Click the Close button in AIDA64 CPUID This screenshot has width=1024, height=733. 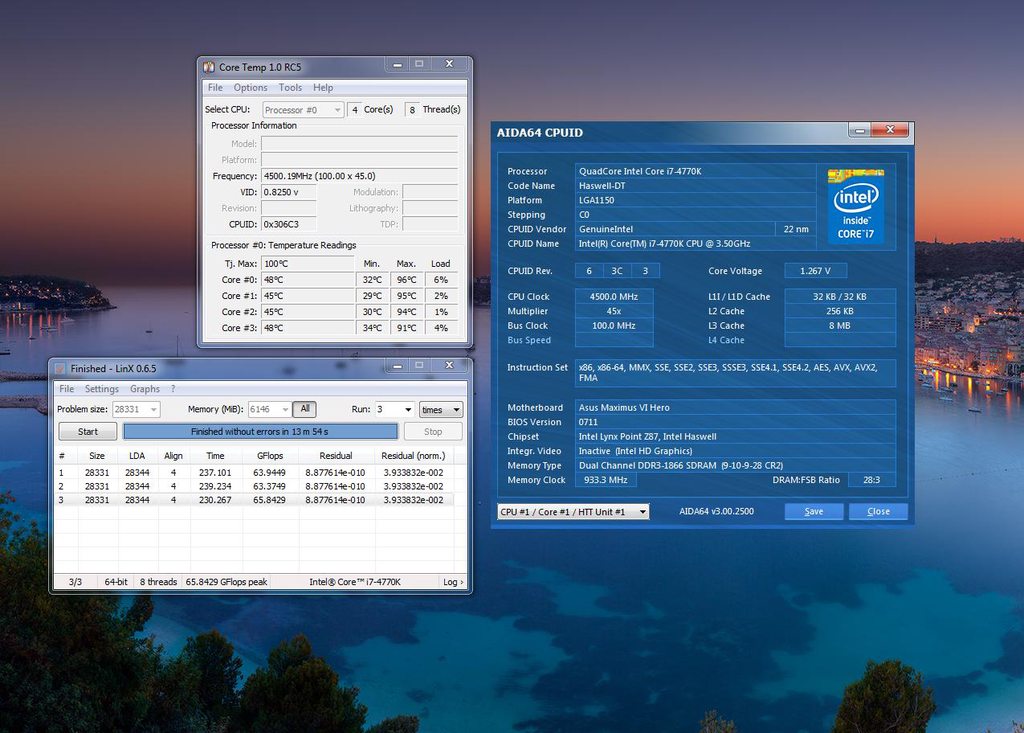coord(878,512)
